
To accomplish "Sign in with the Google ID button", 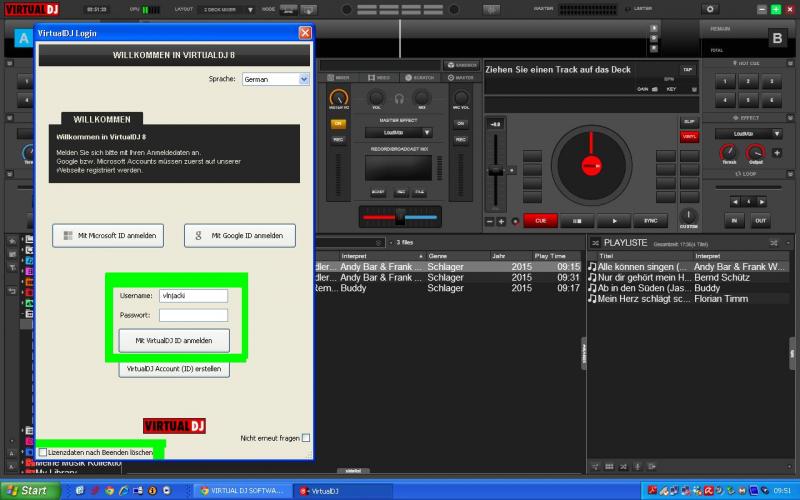I will click(x=240, y=236).
